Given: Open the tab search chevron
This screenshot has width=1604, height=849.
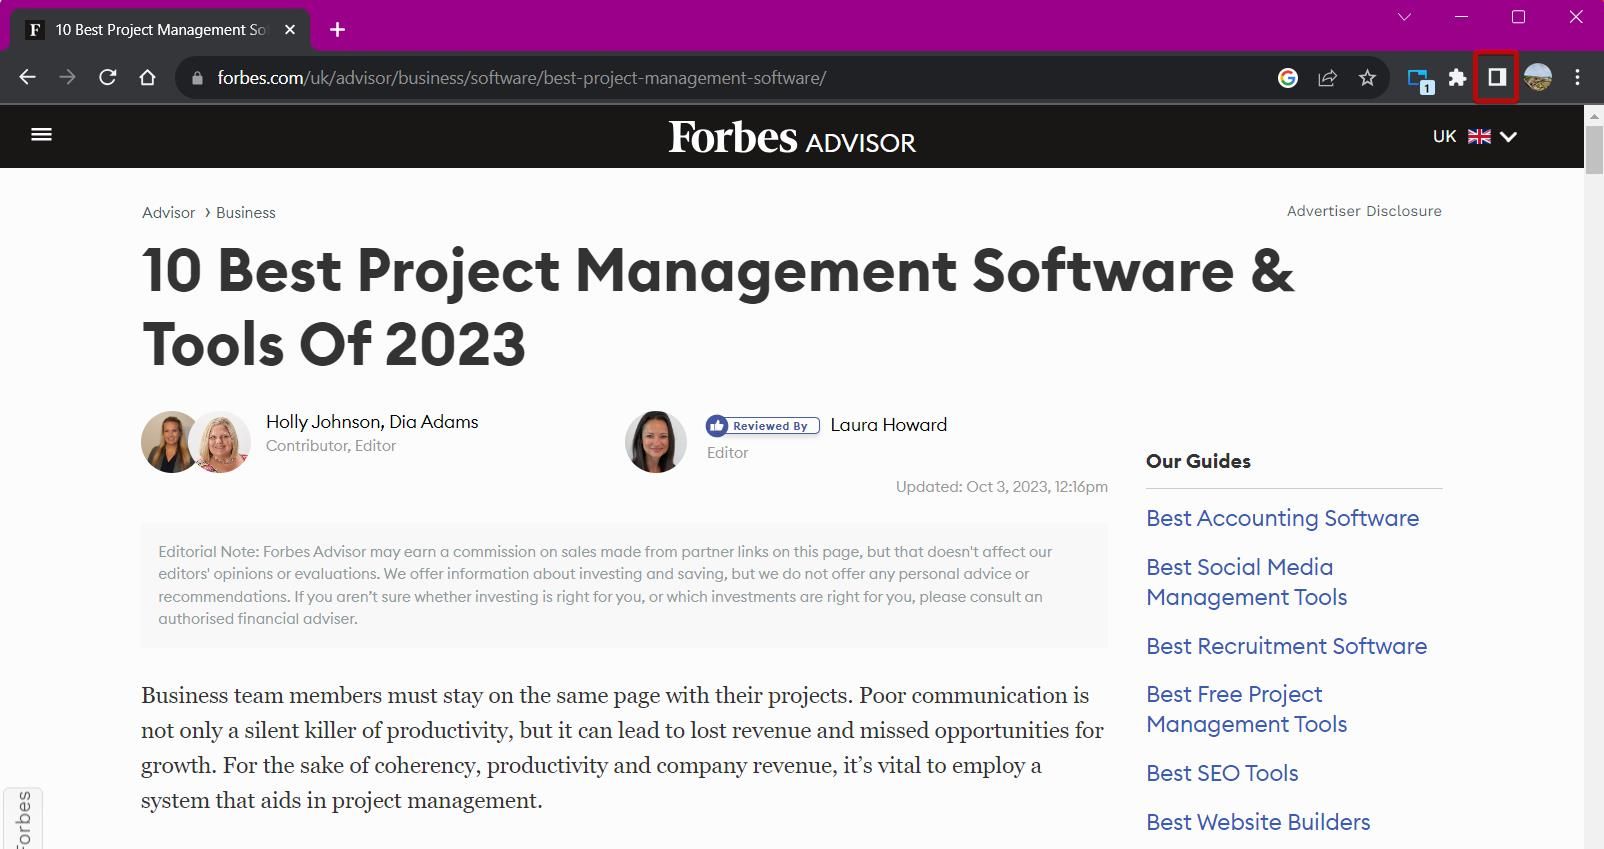Looking at the screenshot, I should pos(1404,17).
